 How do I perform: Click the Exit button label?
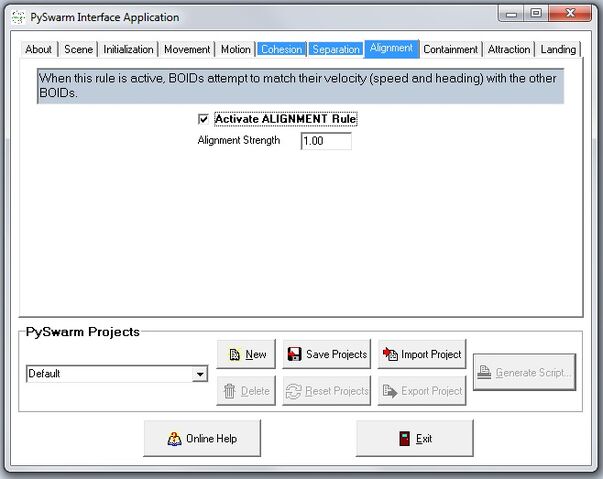[x=424, y=439]
